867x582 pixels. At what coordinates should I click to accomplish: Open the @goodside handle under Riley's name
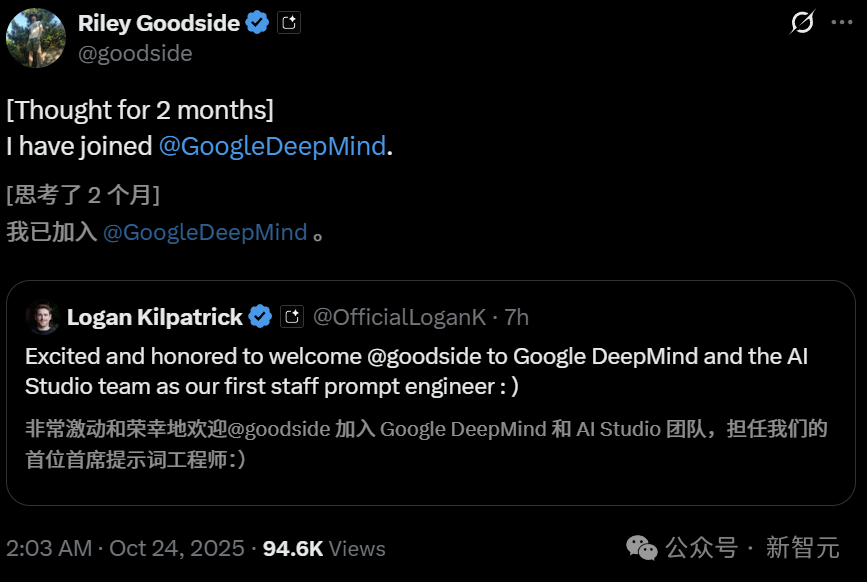coord(135,53)
